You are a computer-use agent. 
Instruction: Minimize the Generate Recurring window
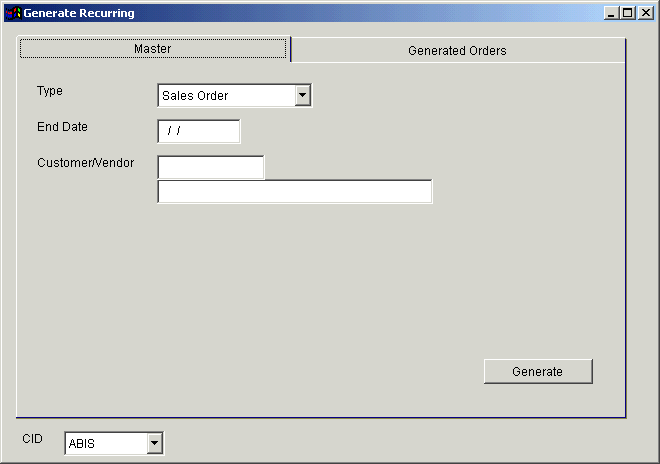point(611,13)
